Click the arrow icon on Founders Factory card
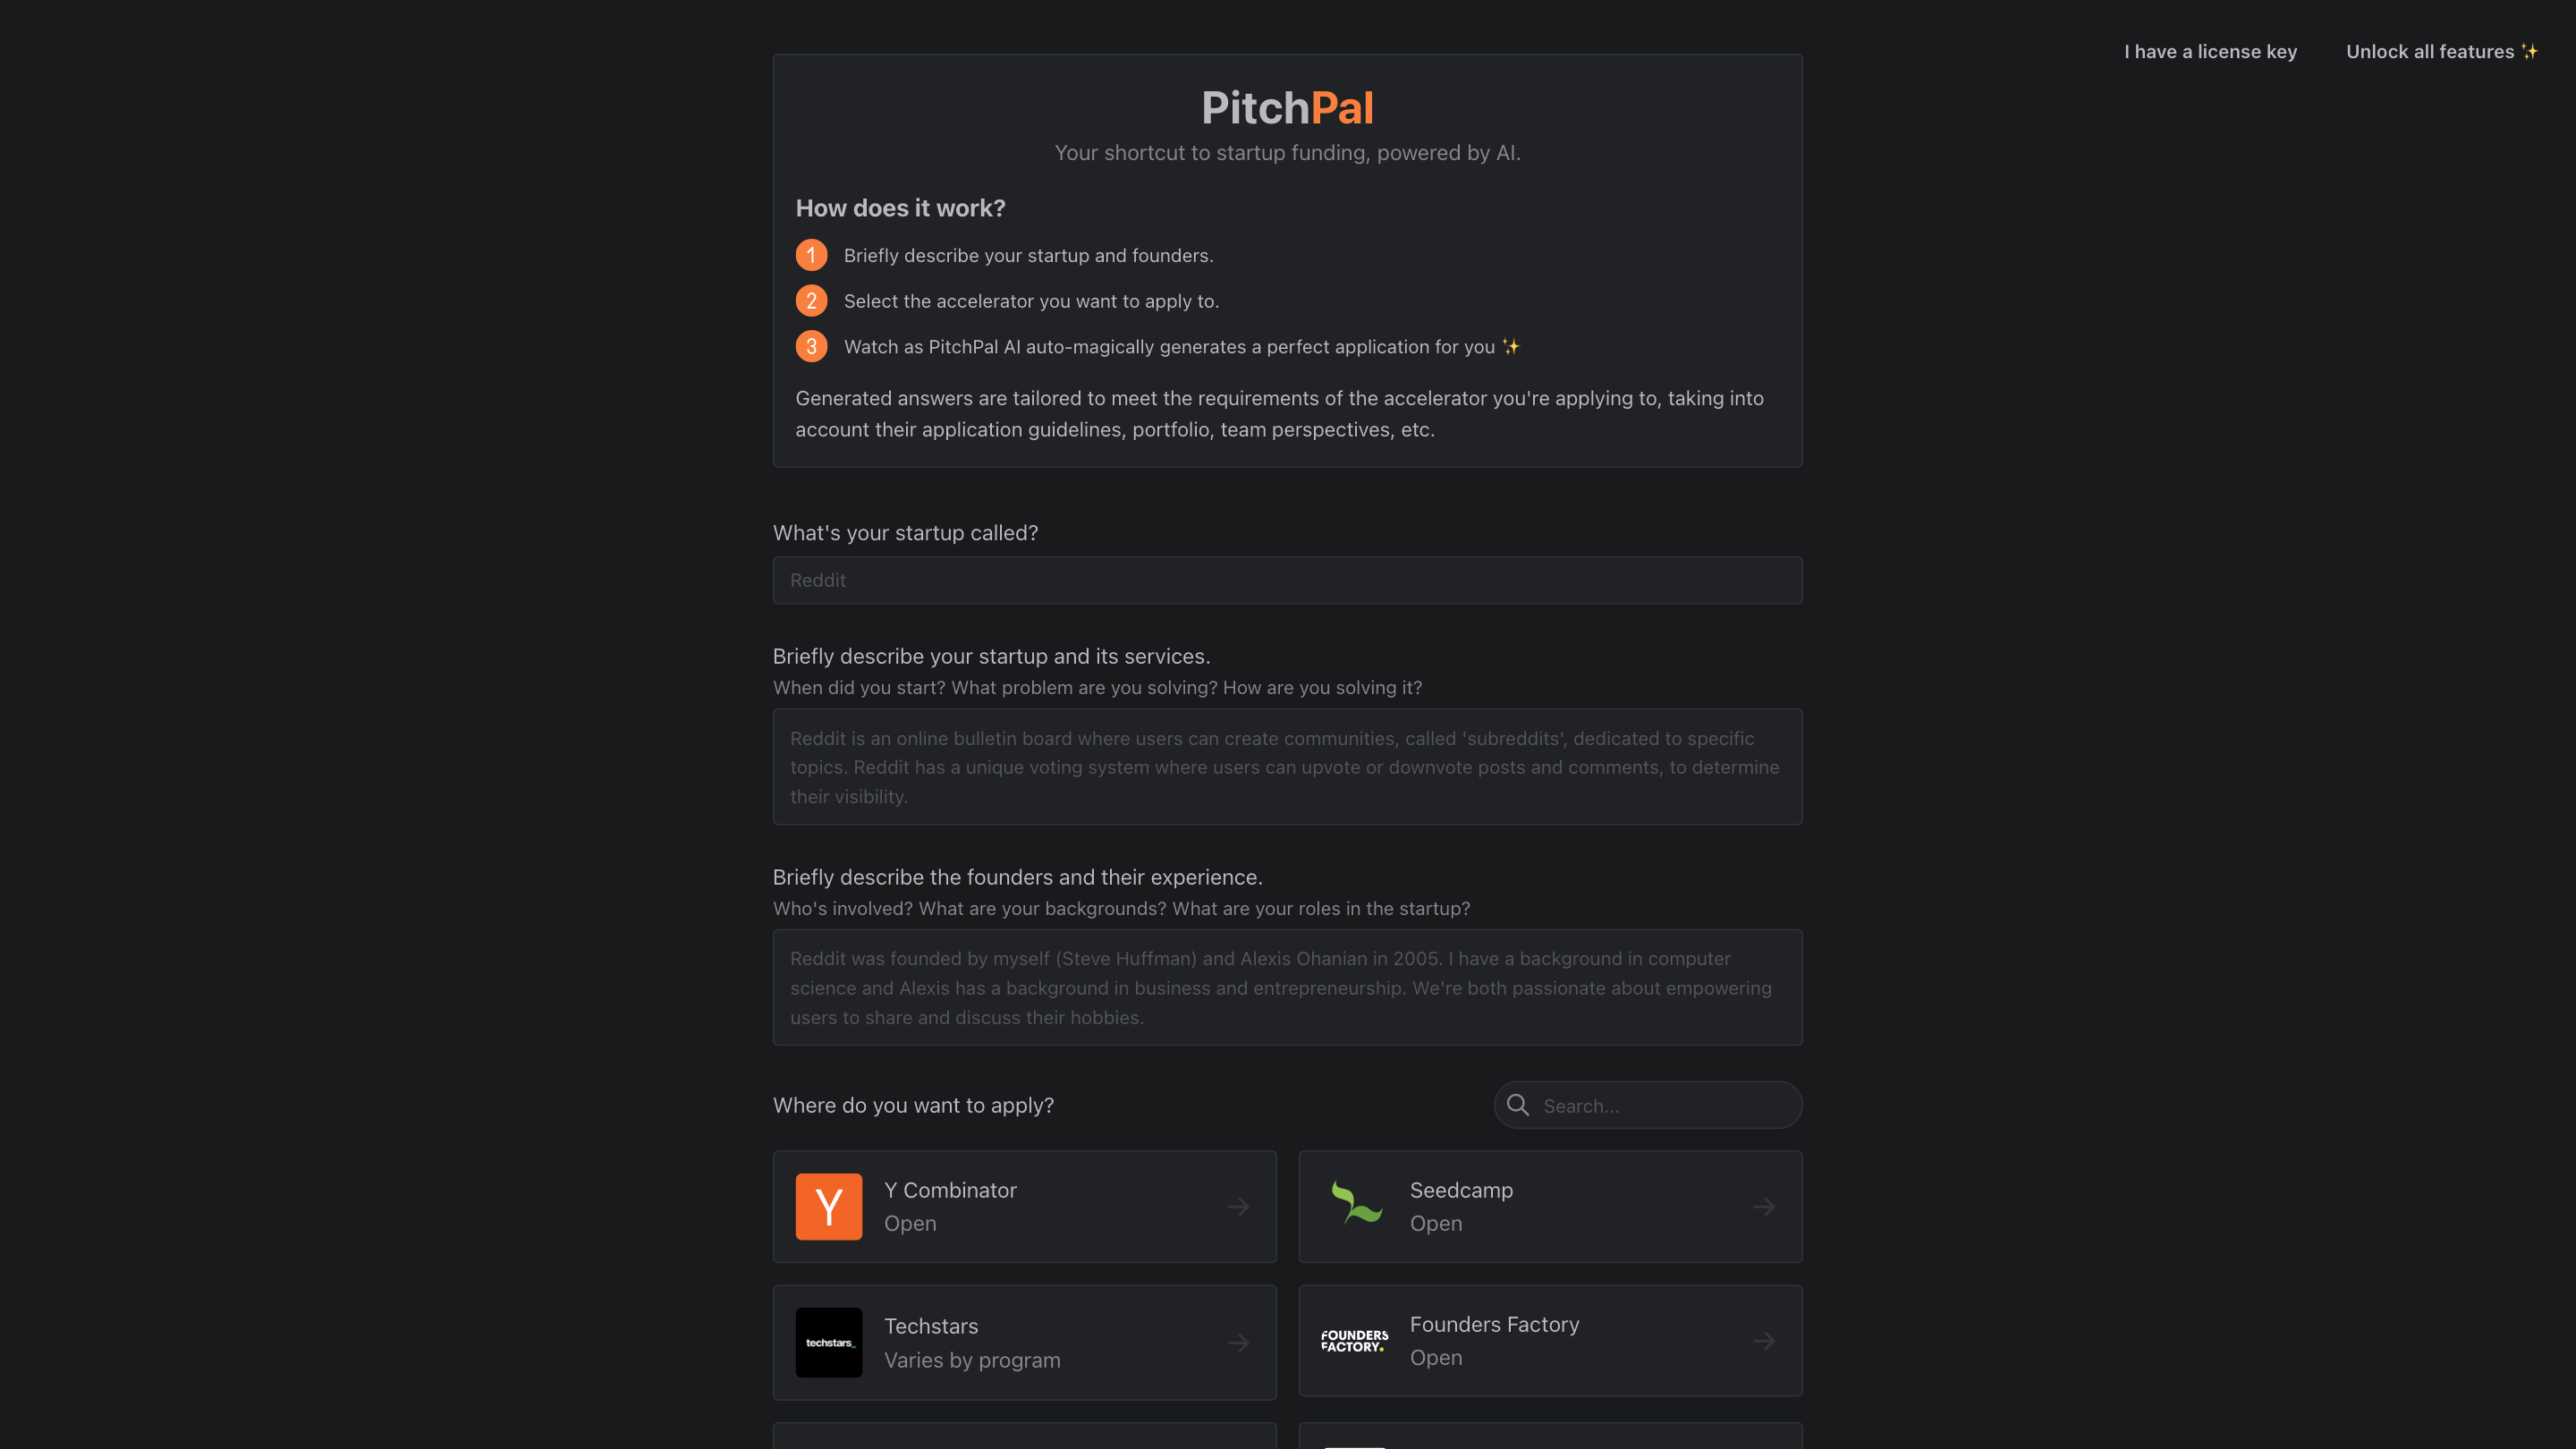The image size is (2576, 1449). 1763,1340
